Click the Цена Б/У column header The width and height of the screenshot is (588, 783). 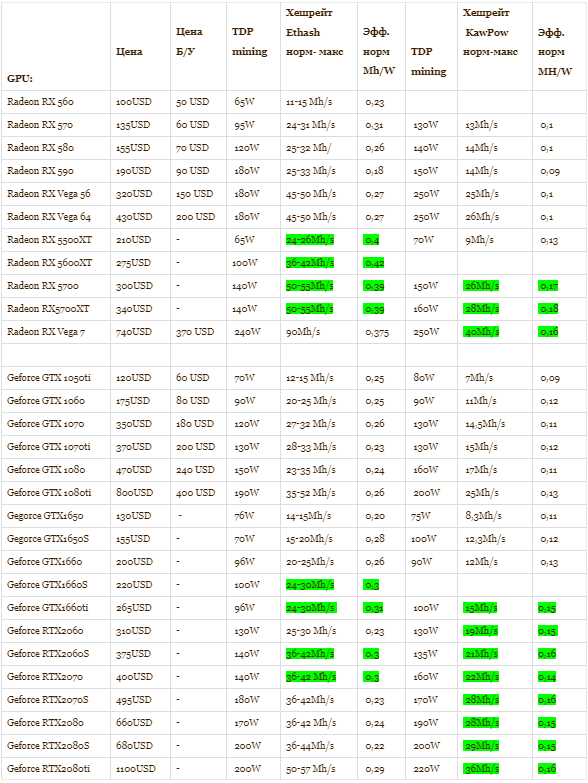[189, 41]
